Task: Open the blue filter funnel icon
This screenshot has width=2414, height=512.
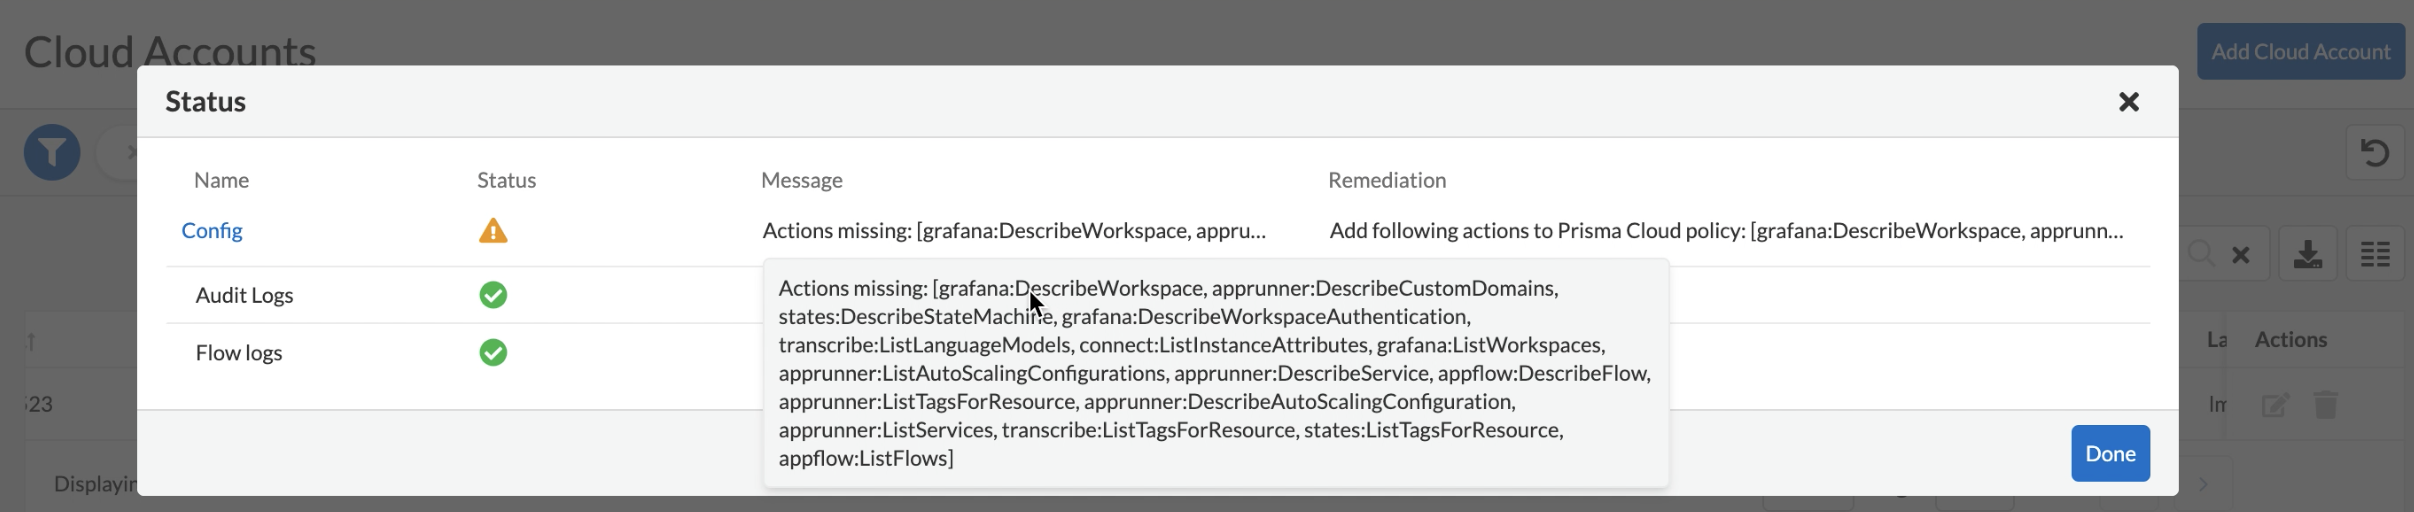Action: click(52, 152)
